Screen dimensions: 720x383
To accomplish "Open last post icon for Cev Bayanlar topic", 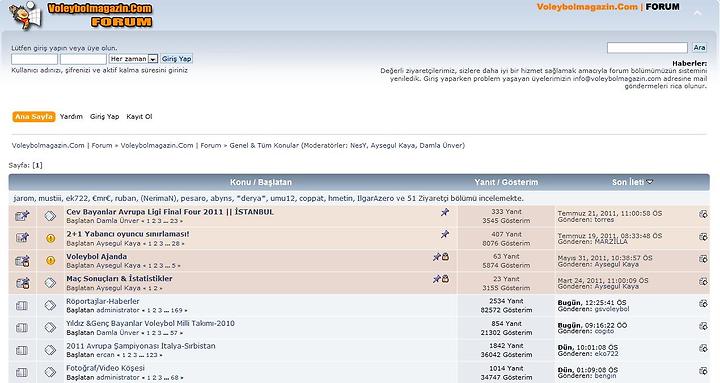I will tap(703, 214).
